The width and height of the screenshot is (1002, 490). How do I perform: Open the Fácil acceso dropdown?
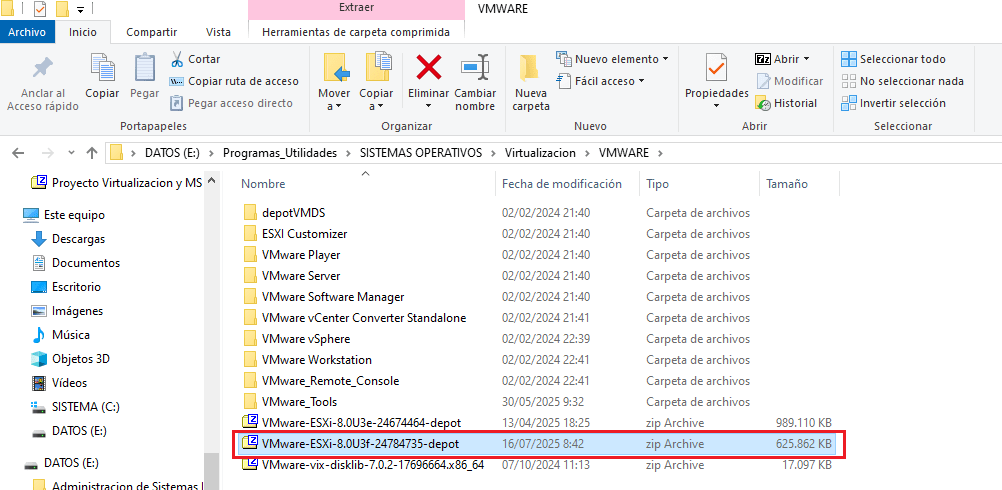(x=601, y=81)
